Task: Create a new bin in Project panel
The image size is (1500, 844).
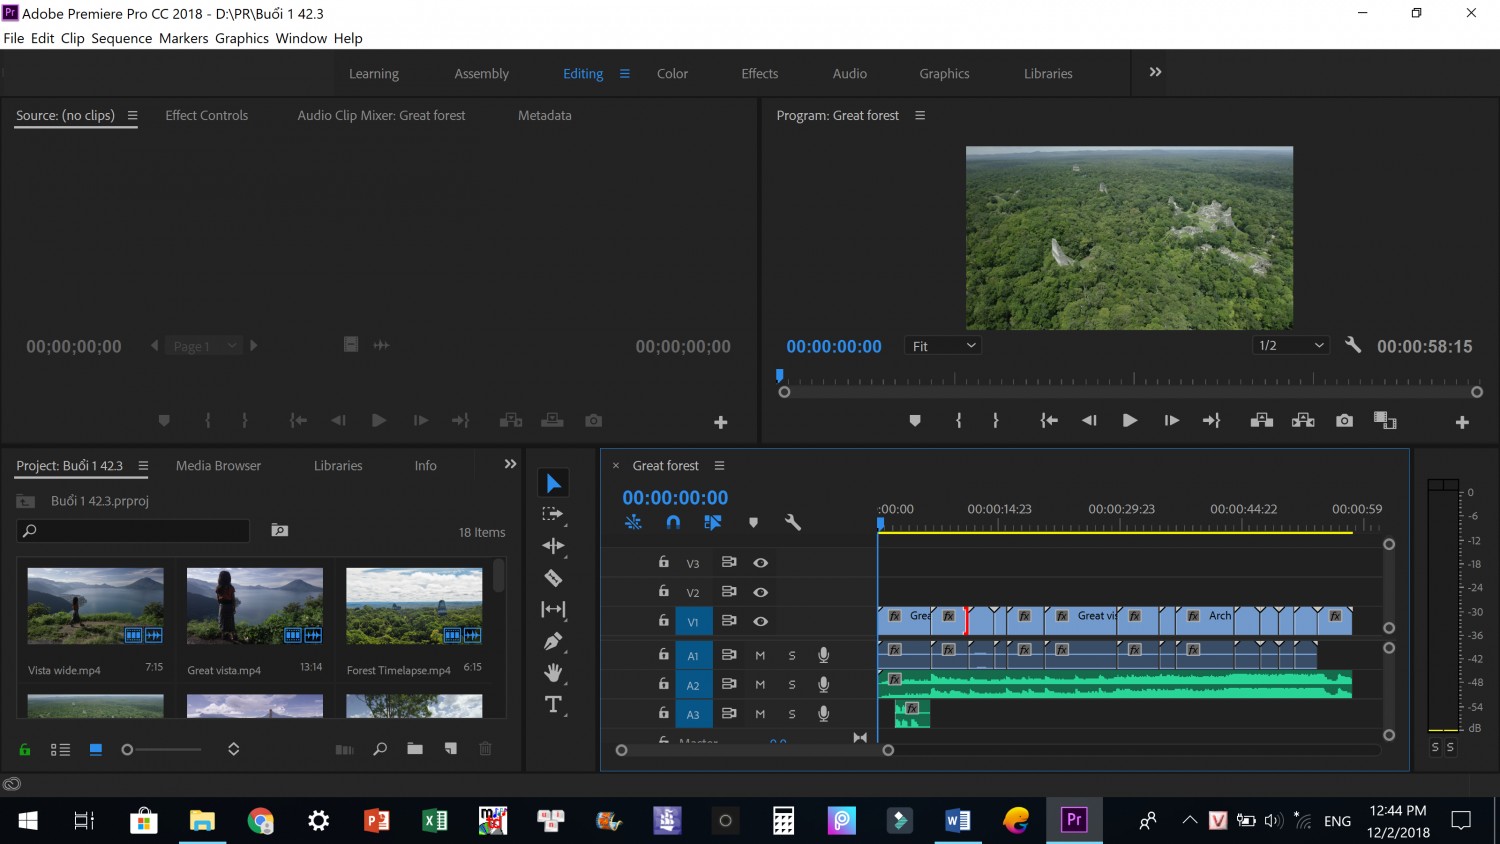Action: pyautogui.click(x=415, y=749)
